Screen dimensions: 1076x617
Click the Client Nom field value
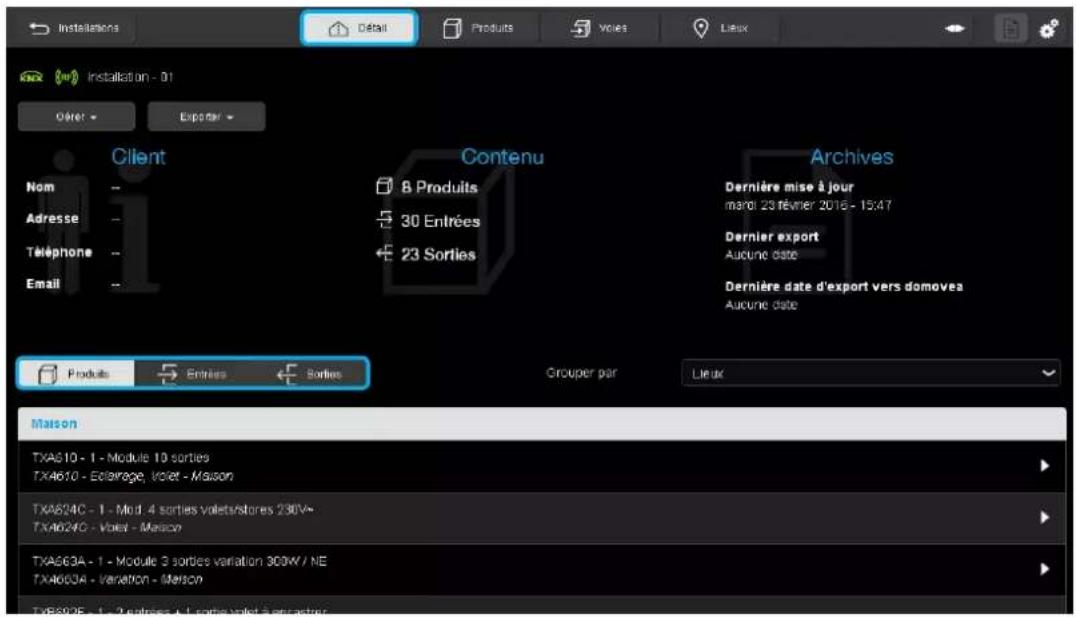tap(115, 187)
